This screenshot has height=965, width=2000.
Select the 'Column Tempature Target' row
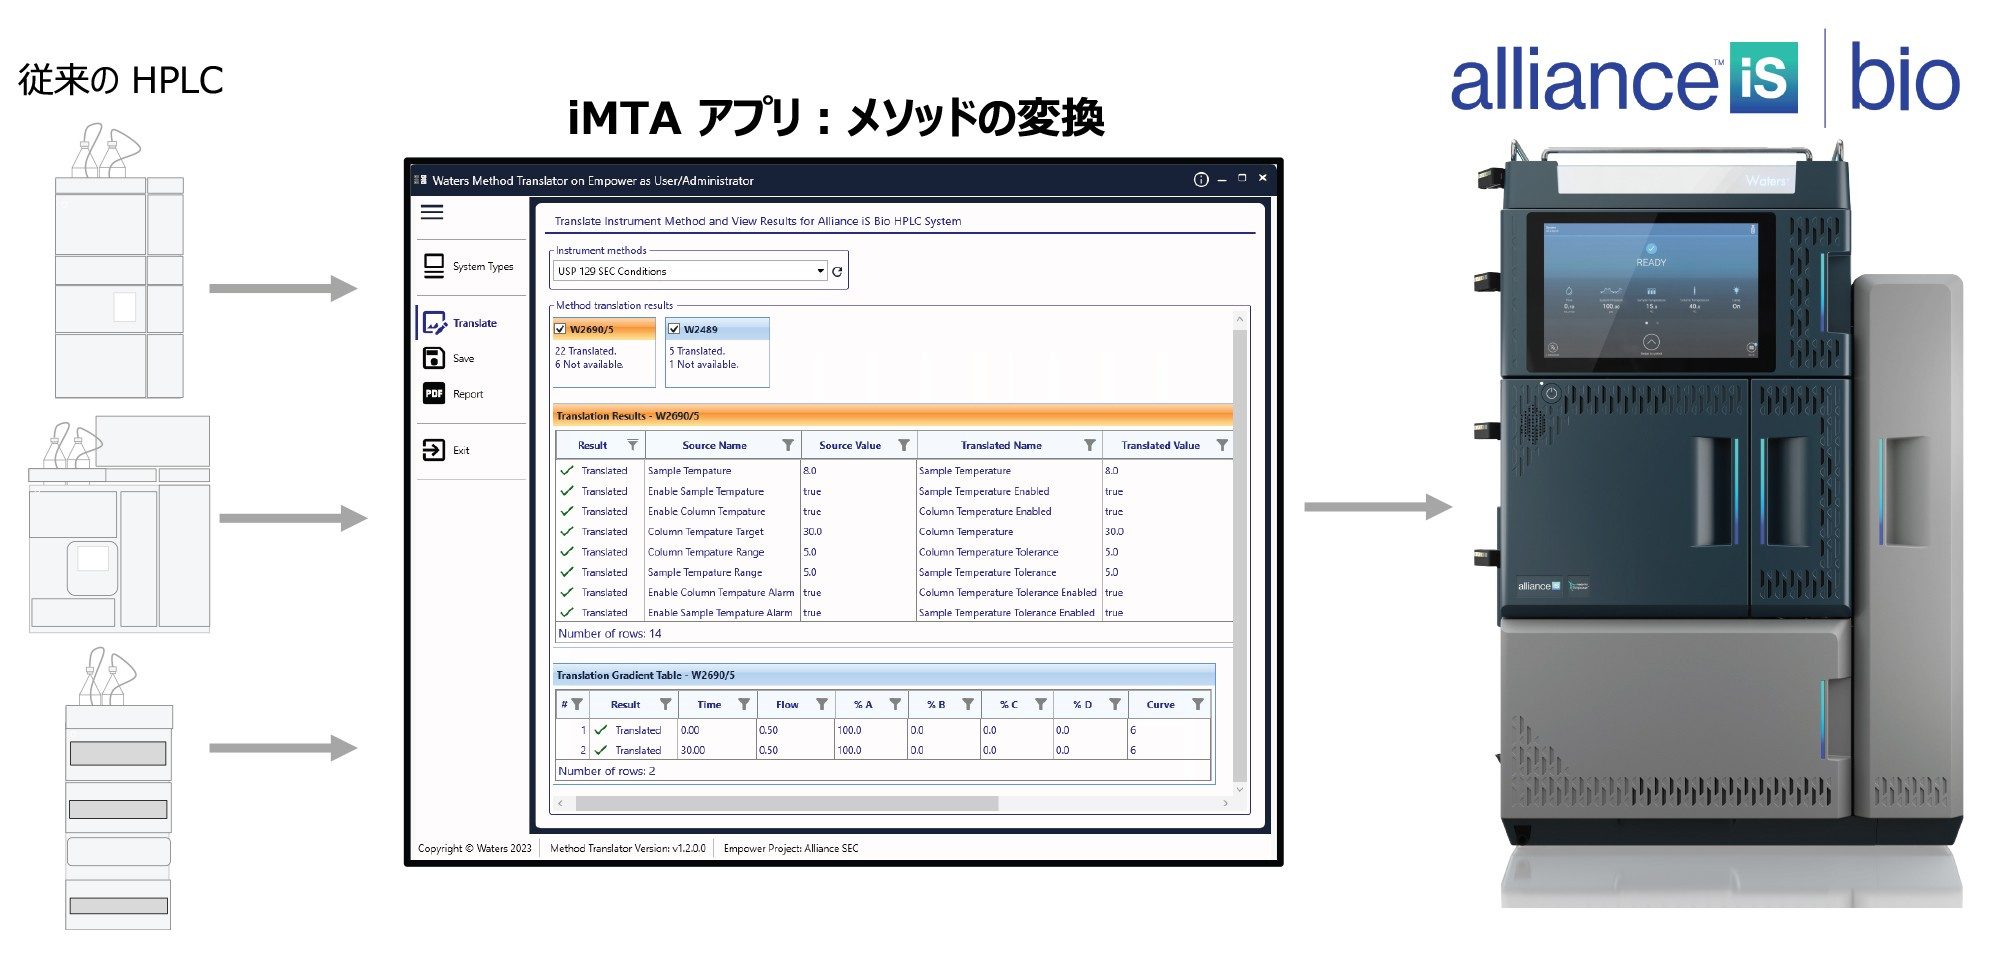click(x=894, y=532)
